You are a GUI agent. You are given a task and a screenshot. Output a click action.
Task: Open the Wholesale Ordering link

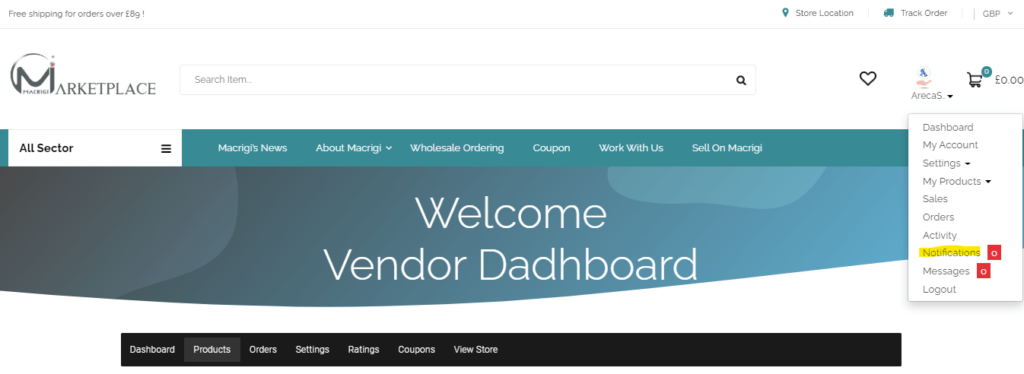pos(457,148)
